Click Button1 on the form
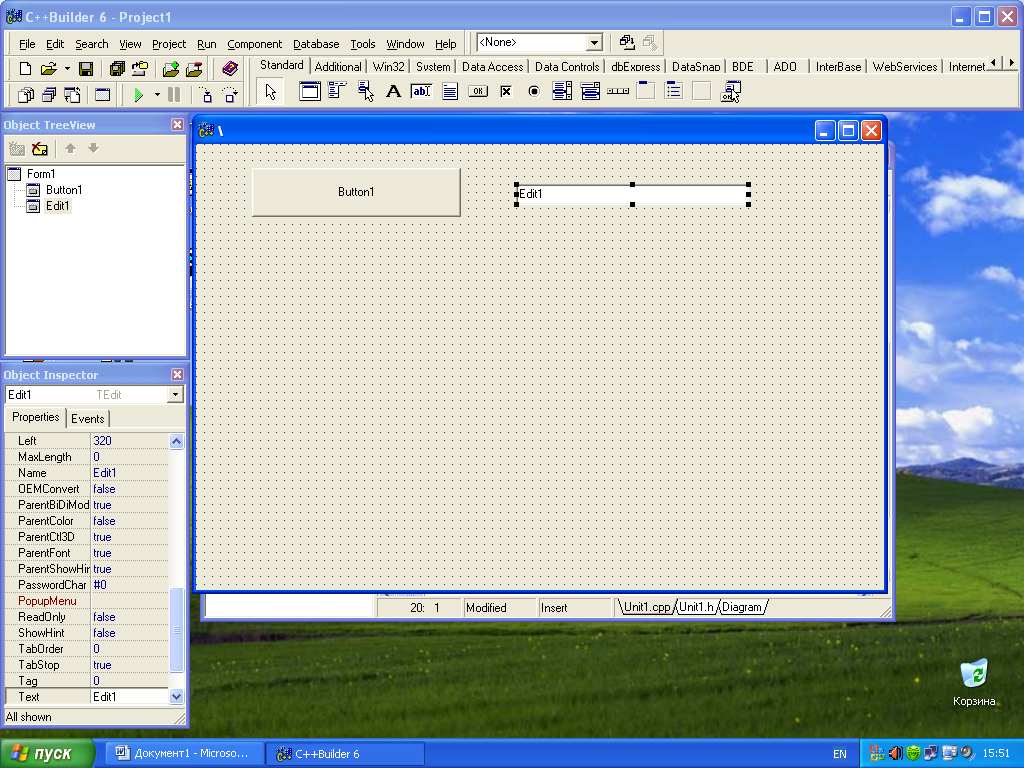Screen dimensions: 1024x768 356,192
